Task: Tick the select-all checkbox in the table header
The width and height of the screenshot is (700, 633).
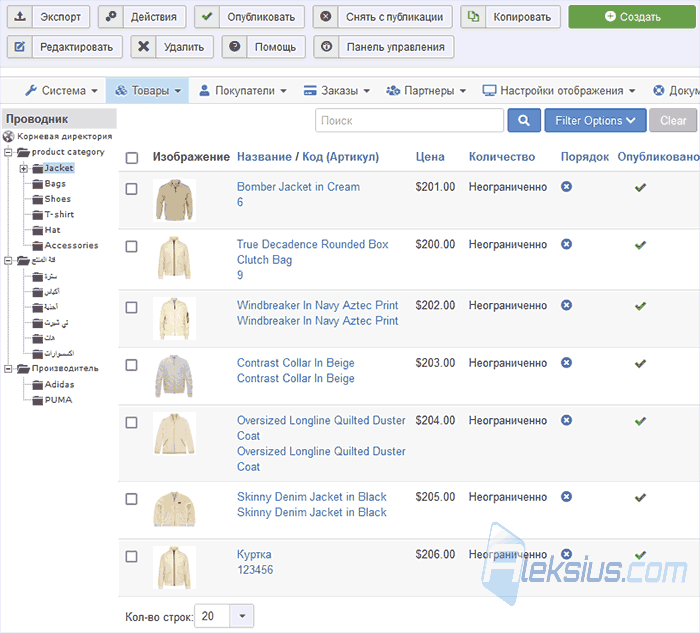Action: (x=132, y=158)
